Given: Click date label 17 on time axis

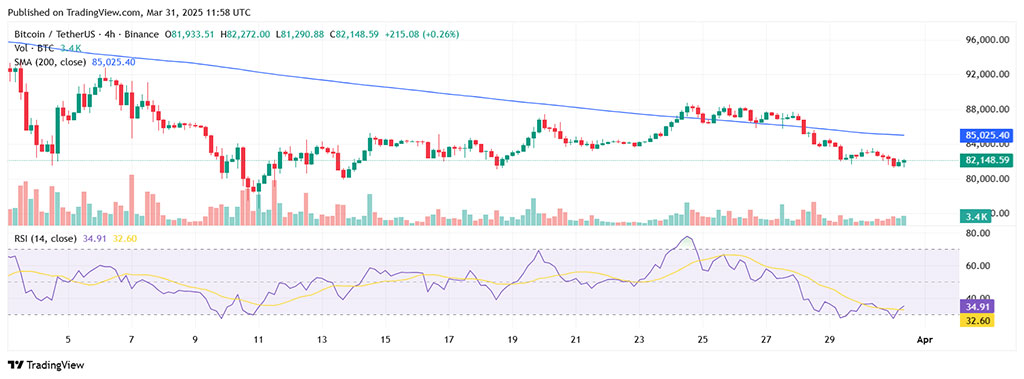Looking at the screenshot, I should [449, 340].
